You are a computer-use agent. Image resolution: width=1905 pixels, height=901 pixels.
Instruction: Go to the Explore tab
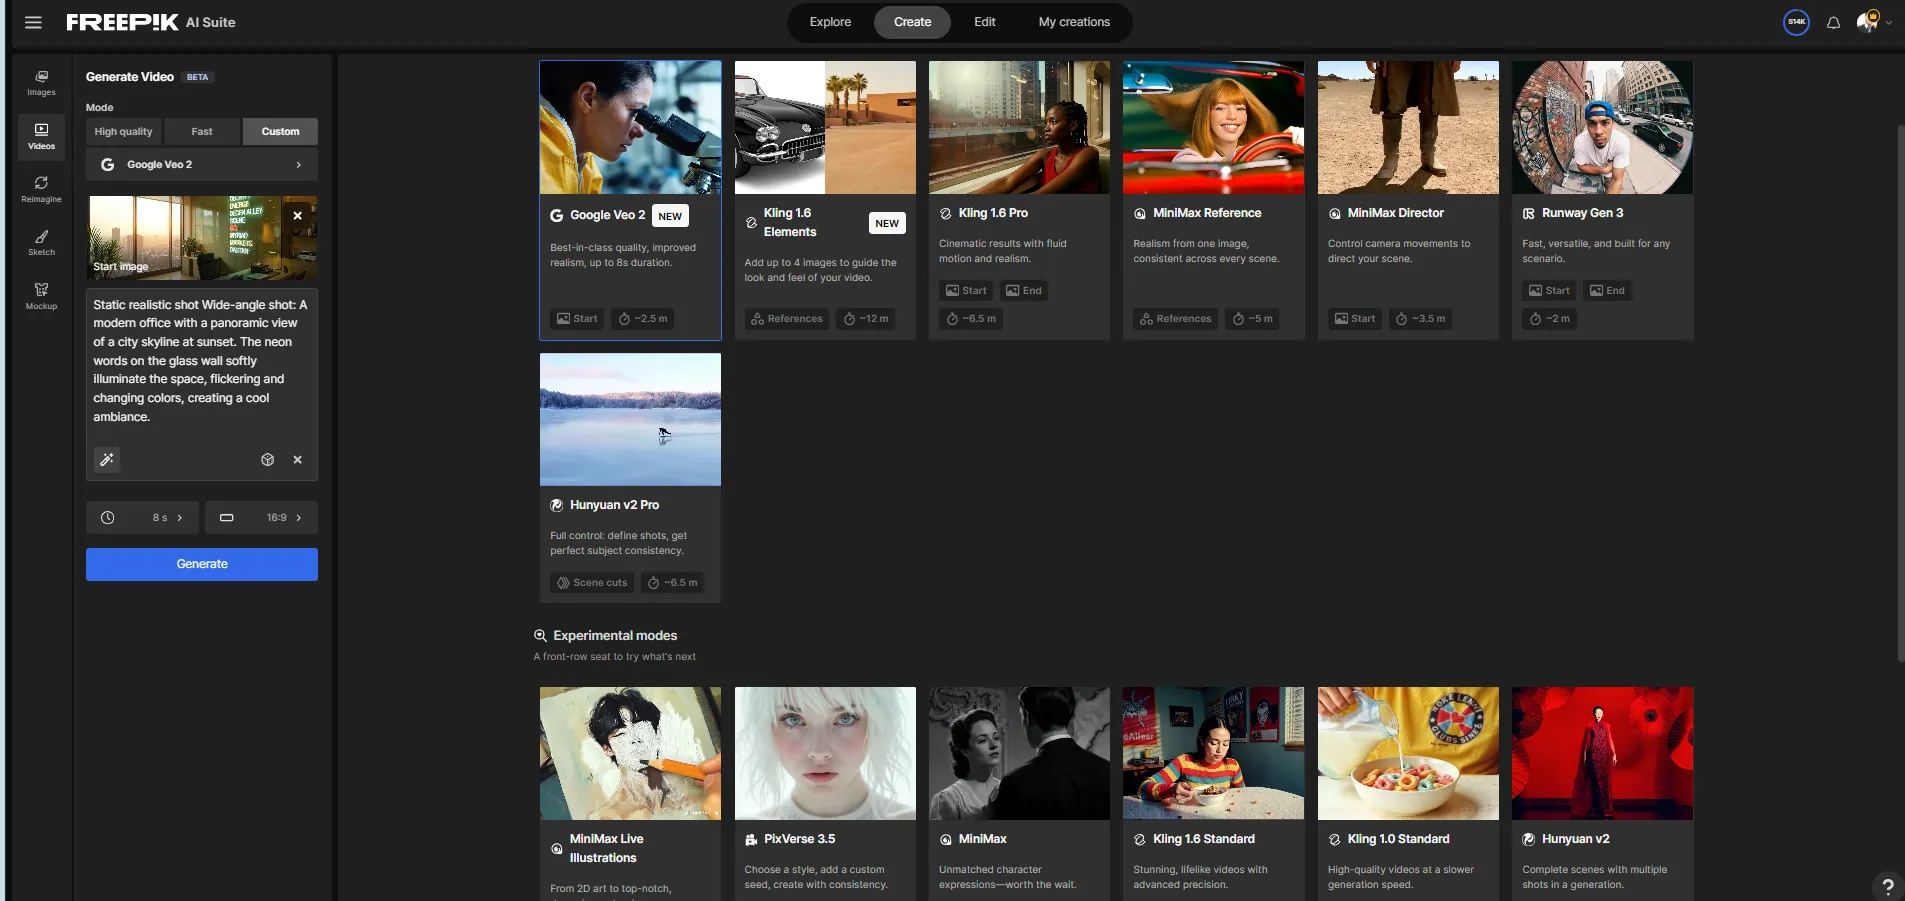(830, 22)
